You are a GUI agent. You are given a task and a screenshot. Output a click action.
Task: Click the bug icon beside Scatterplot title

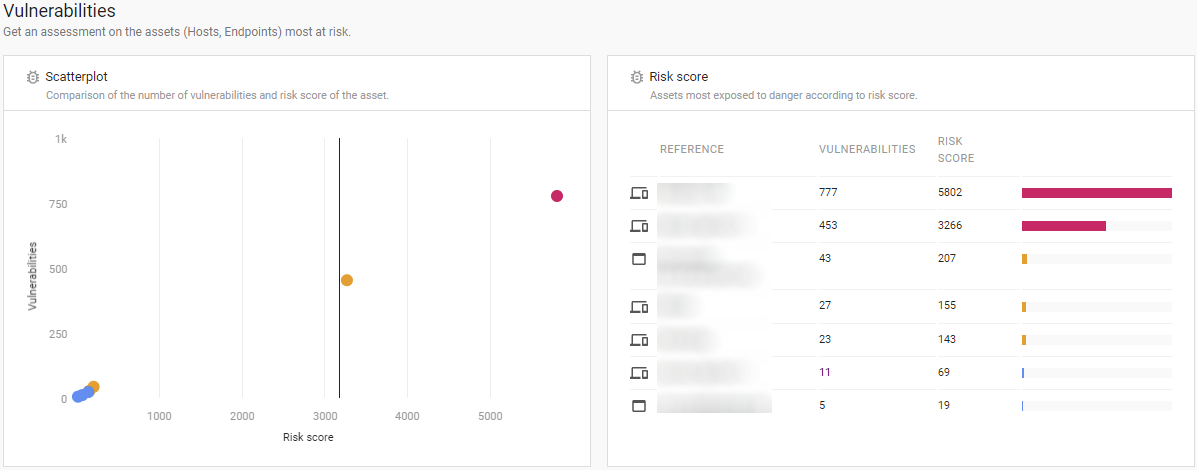[x=33, y=77]
